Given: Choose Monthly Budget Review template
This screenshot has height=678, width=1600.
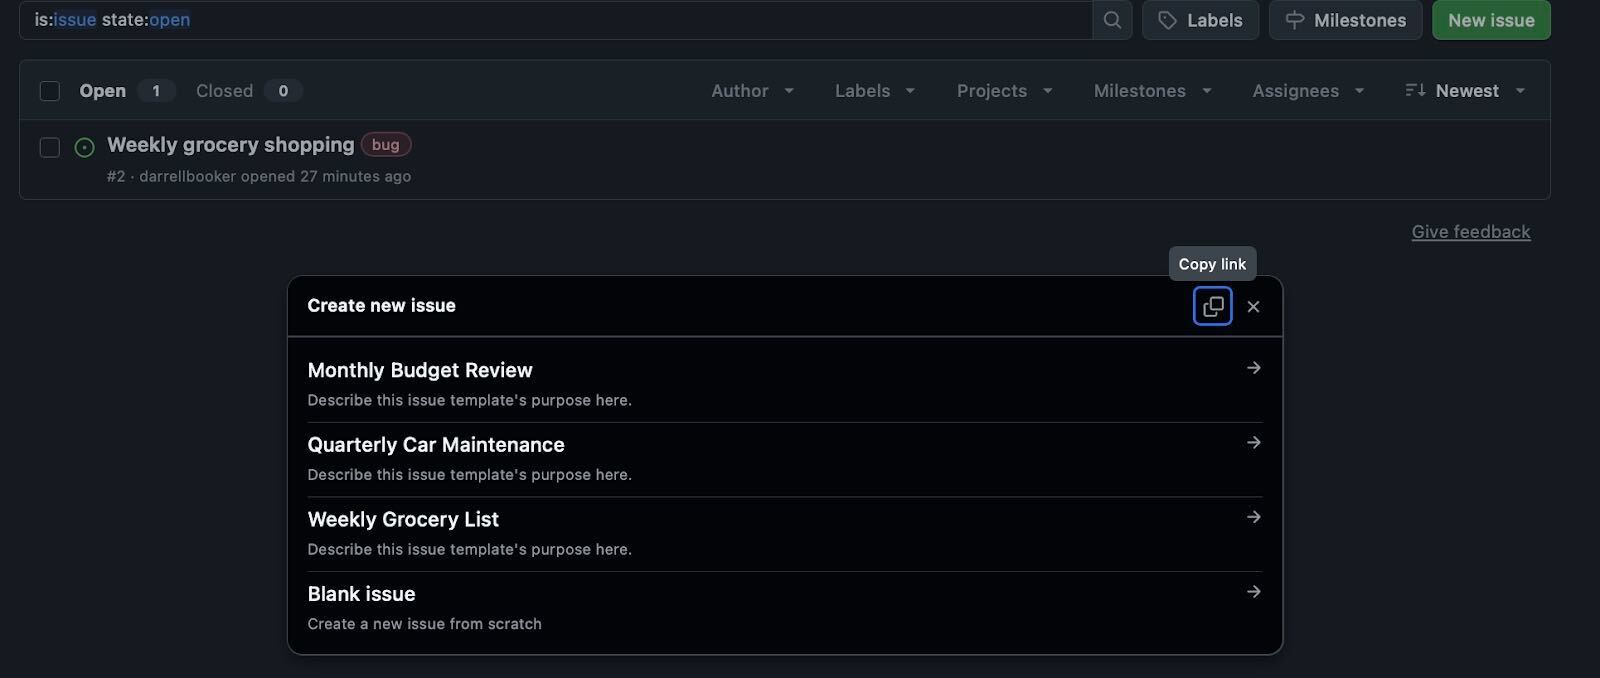Looking at the screenshot, I should click(785, 384).
